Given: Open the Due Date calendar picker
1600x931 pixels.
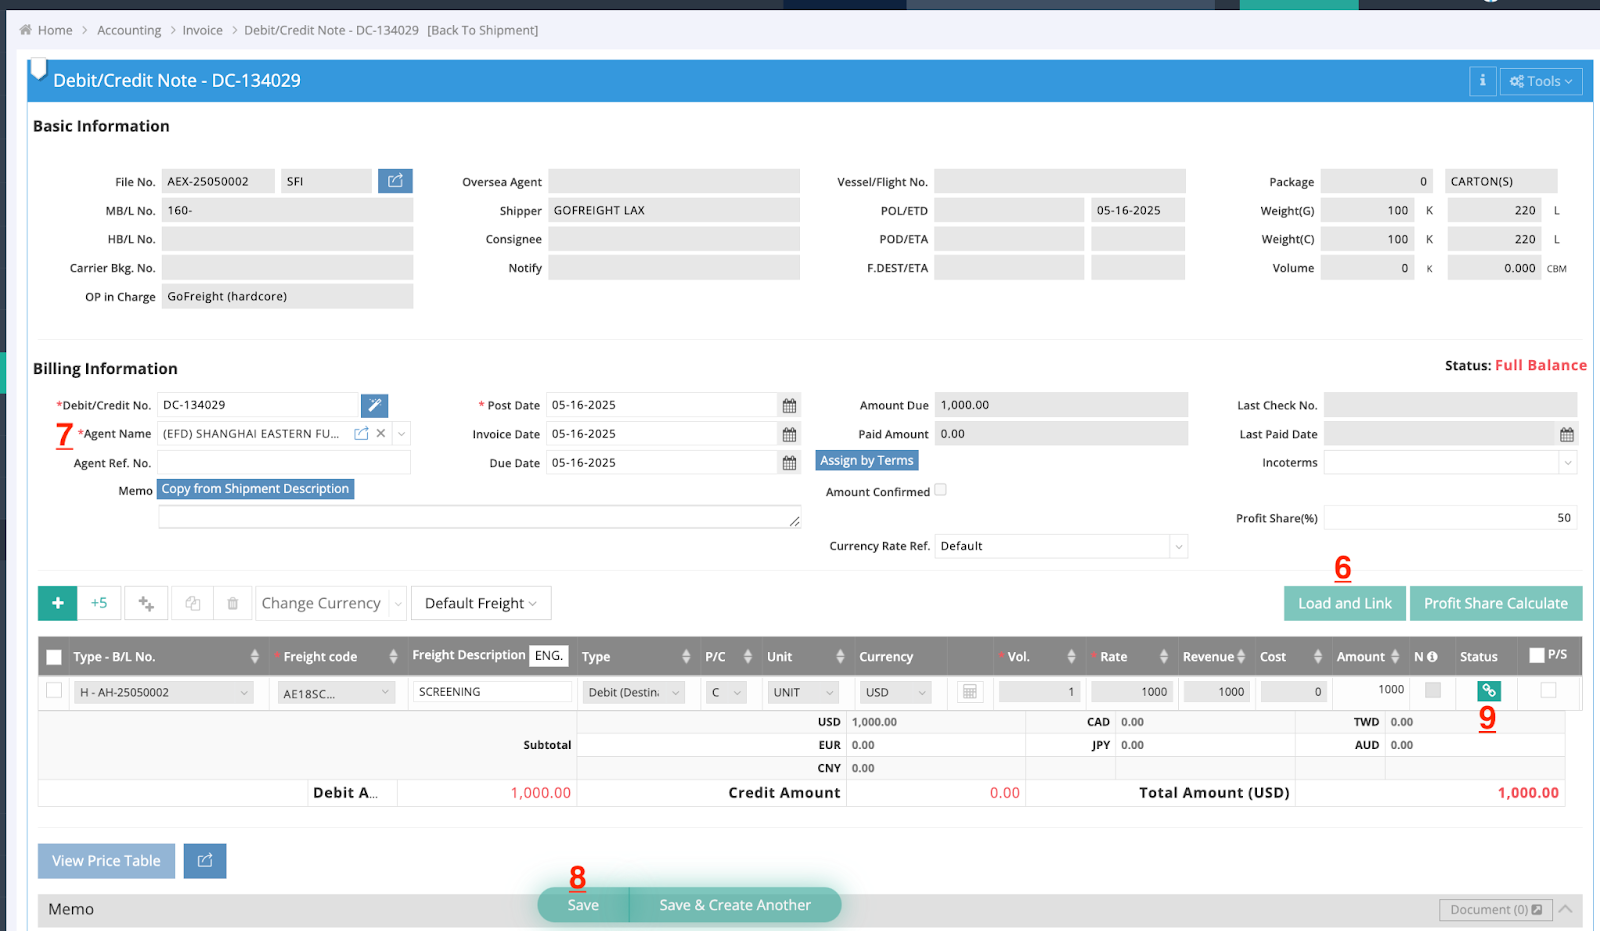Looking at the screenshot, I should 789,463.
